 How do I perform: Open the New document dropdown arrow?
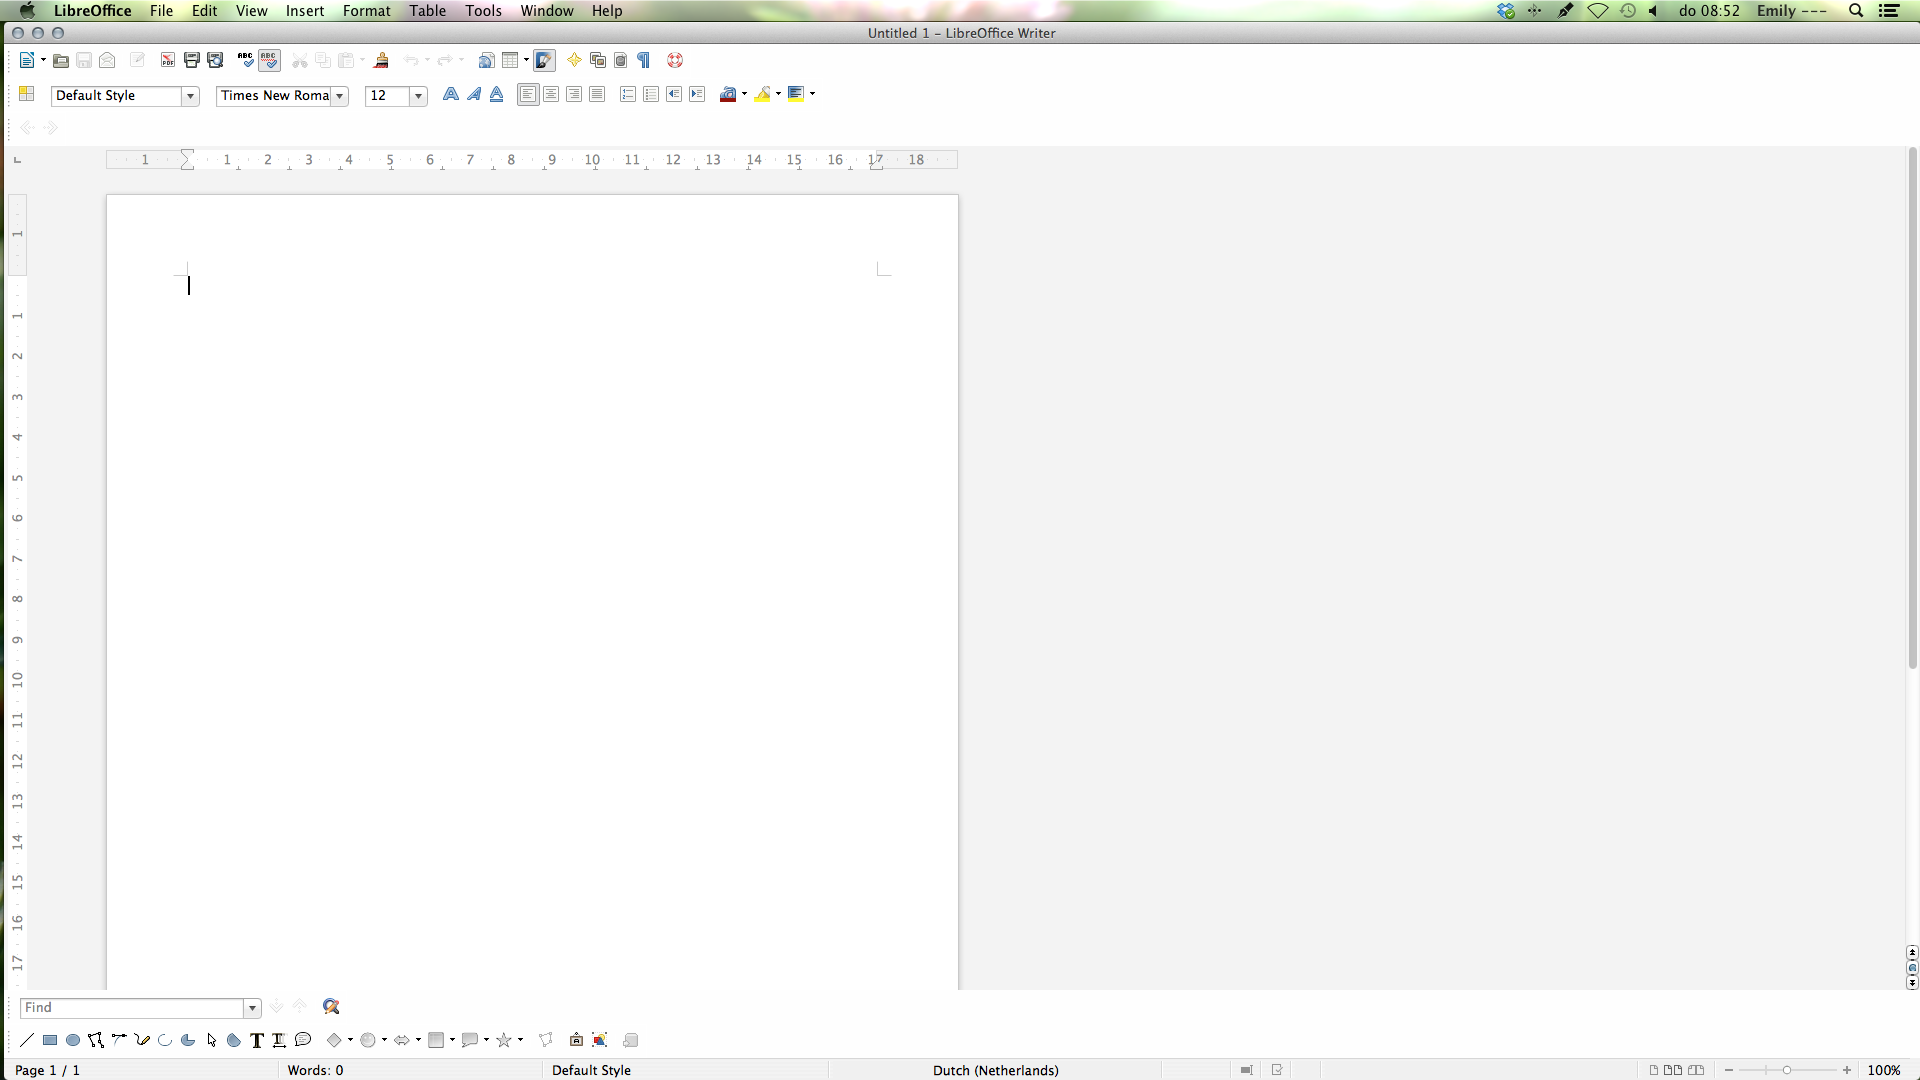[x=43, y=61]
